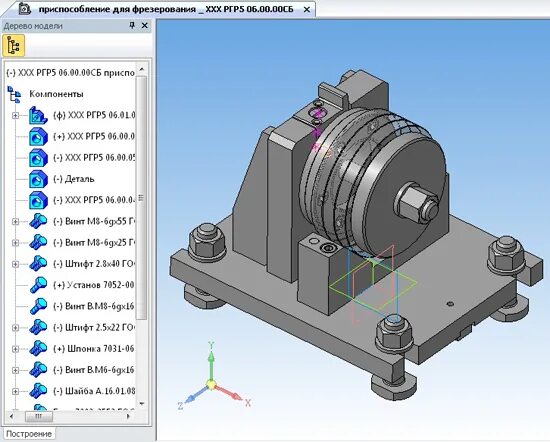550x442 pixels.
Task: Click the Компоненты group icon
Action: (x=14, y=94)
